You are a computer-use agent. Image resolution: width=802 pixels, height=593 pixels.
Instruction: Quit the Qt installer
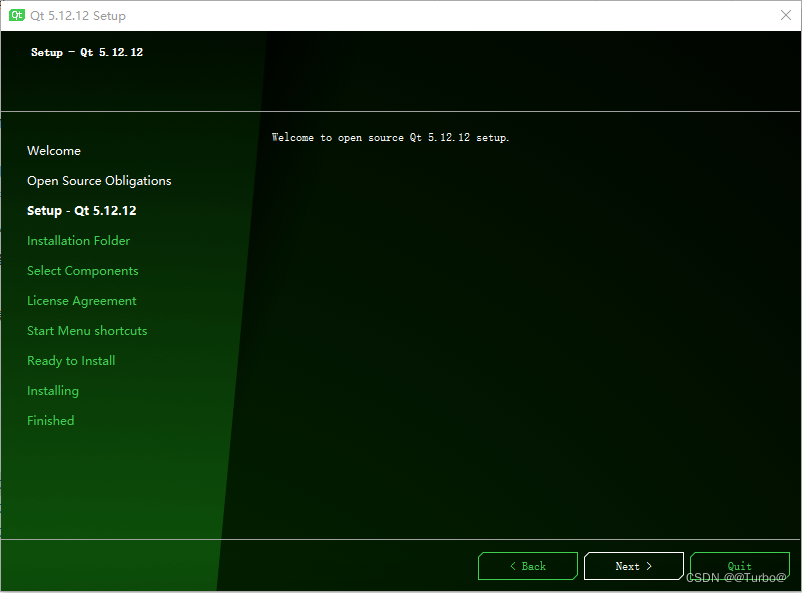[x=740, y=566]
